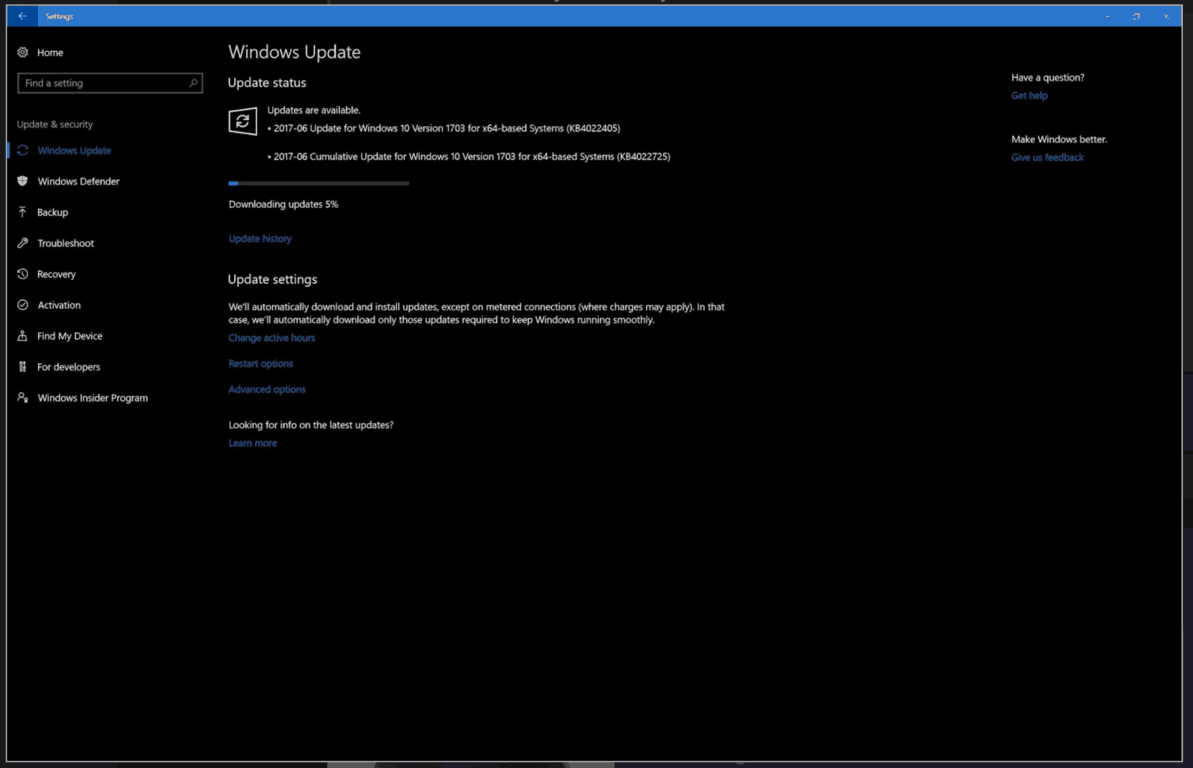The height and width of the screenshot is (768, 1193).
Task: Select Find My Device
Action: [69, 336]
